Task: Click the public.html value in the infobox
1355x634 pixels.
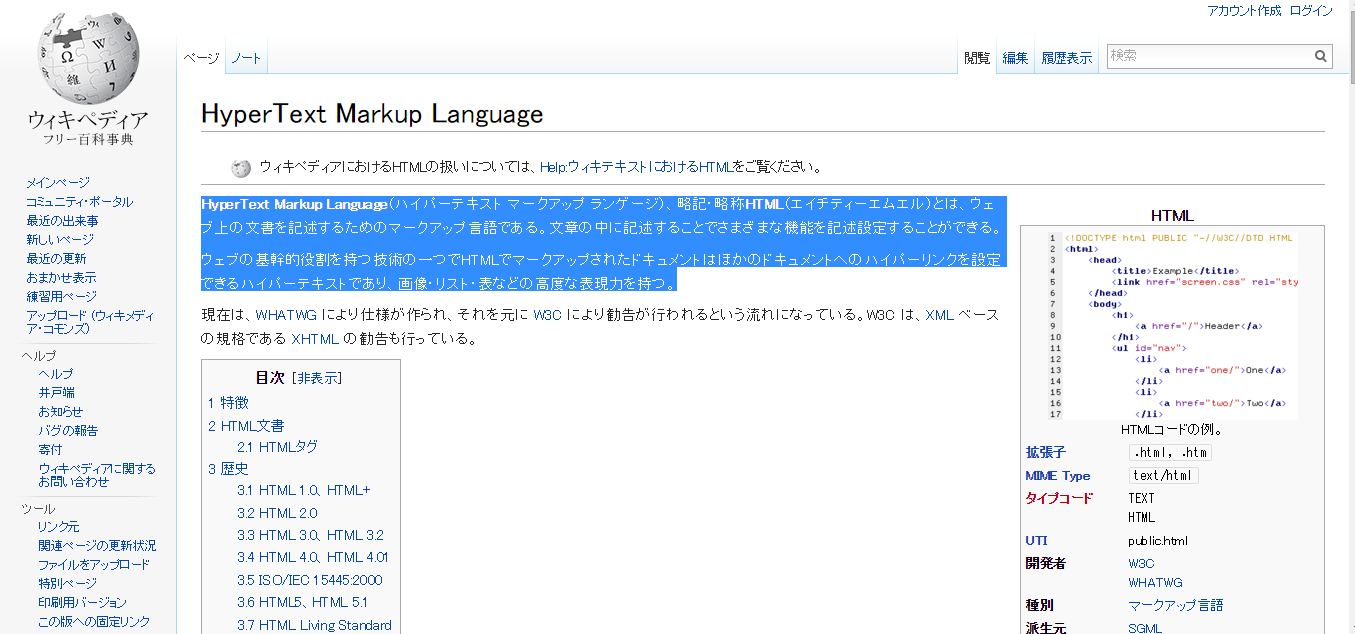Action: (1158, 541)
